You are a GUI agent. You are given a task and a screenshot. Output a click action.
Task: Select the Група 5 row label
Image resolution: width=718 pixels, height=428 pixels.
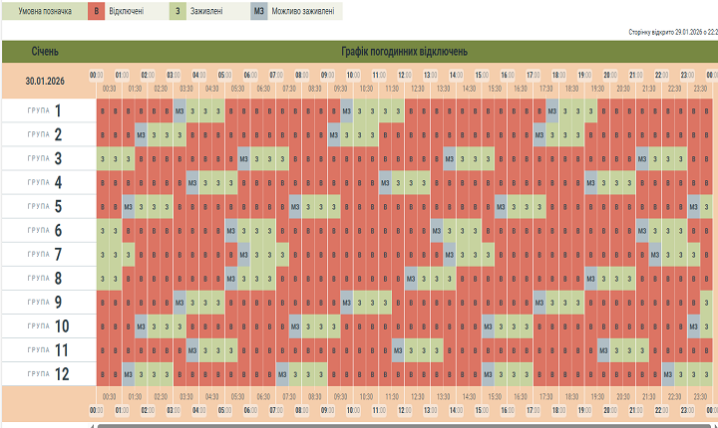[x=48, y=207]
